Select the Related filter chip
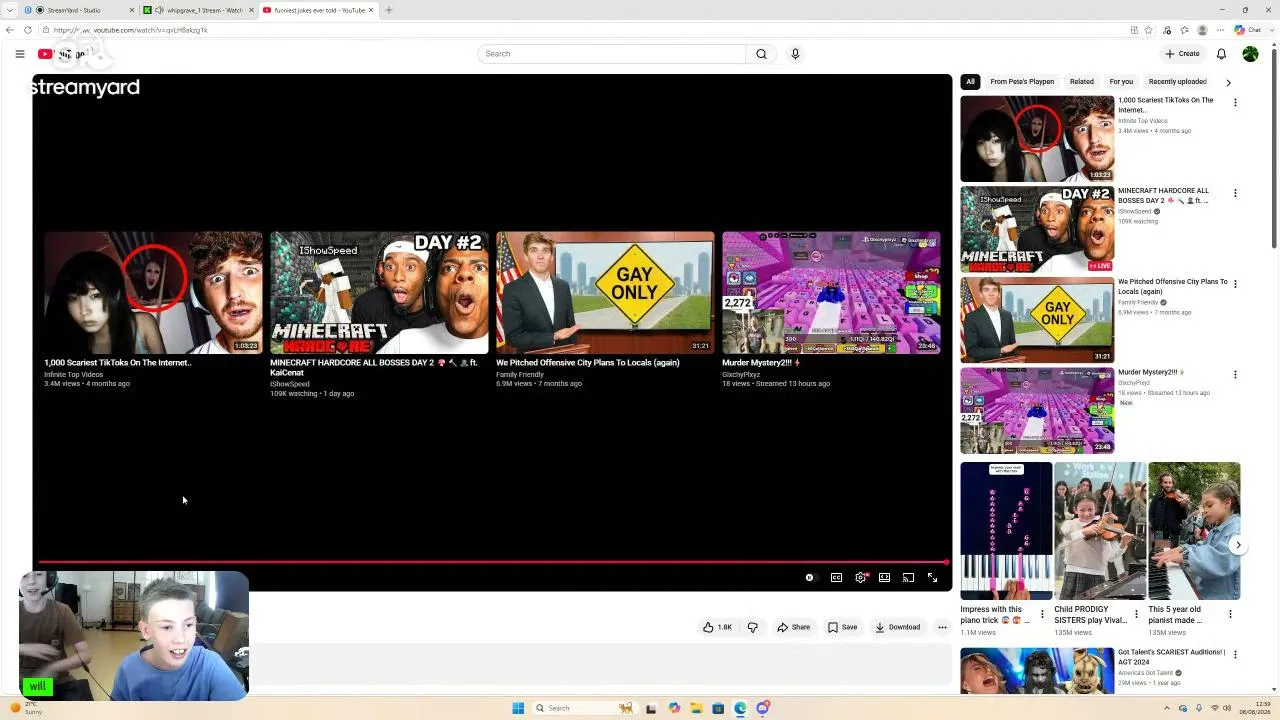This screenshot has height=720, width=1280. (1082, 82)
